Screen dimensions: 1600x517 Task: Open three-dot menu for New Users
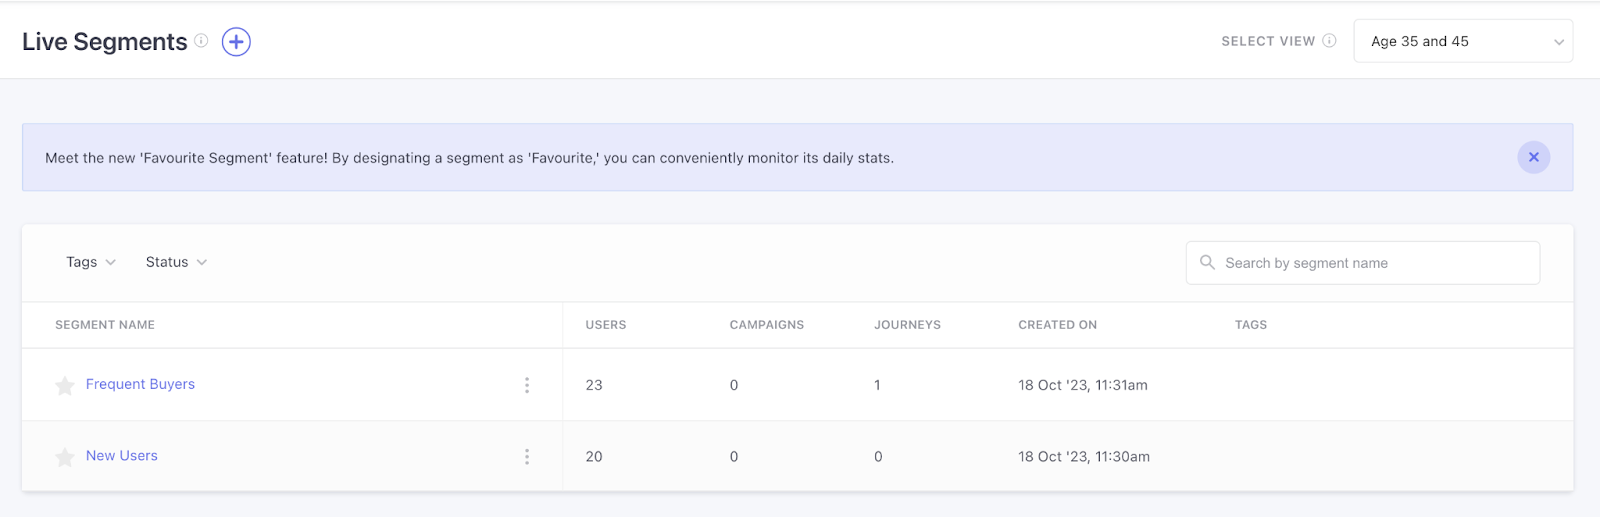click(x=527, y=457)
